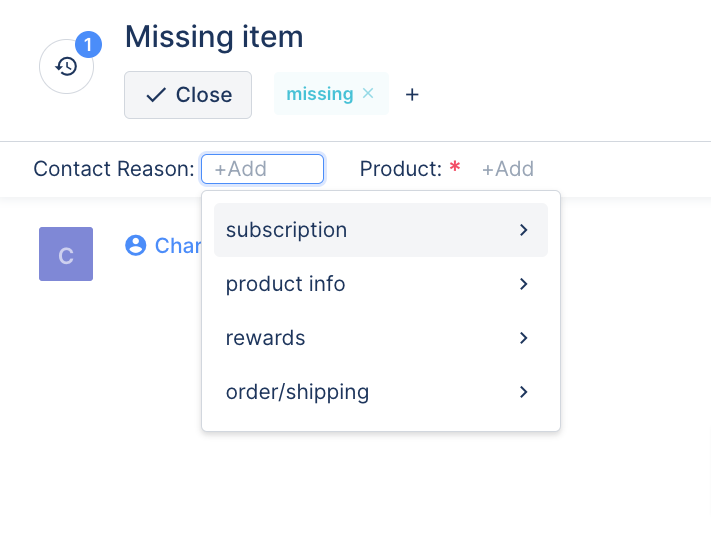Click the missing tag label
Viewport: 711px width, 542px height.
[x=320, y=94]
